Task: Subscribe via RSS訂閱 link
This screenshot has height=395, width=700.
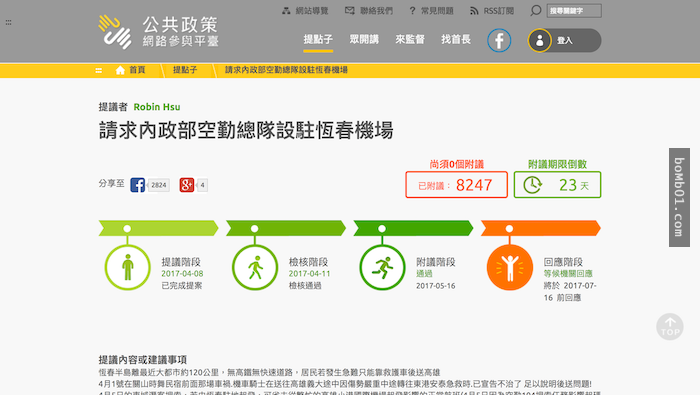Action: (492, 11)
